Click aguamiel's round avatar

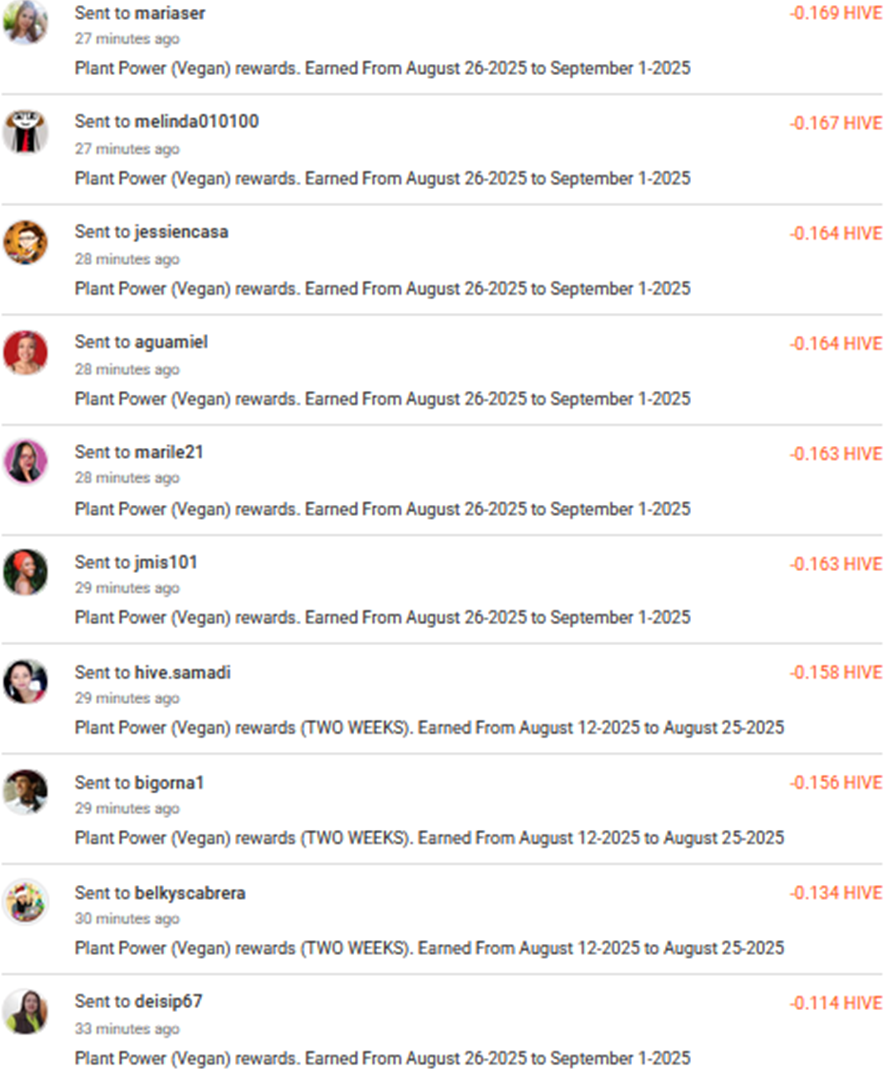[x=25, y=352]
